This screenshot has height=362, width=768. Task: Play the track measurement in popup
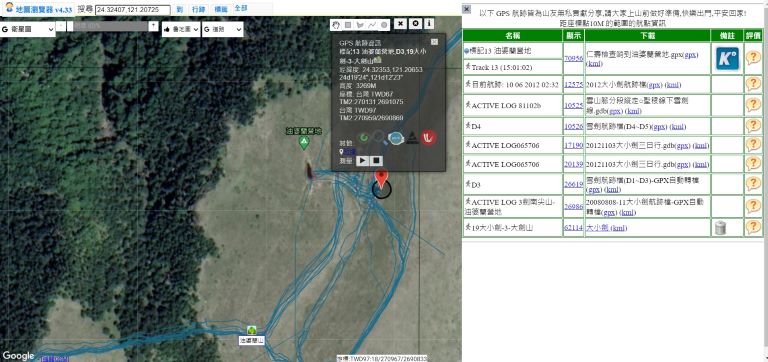point(362,160)
